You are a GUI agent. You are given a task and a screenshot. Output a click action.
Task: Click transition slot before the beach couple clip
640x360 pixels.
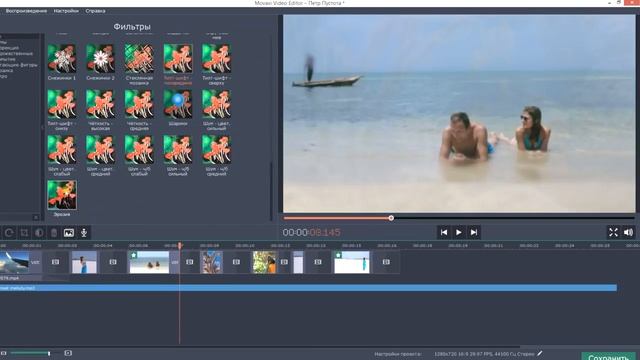point(113,262)
